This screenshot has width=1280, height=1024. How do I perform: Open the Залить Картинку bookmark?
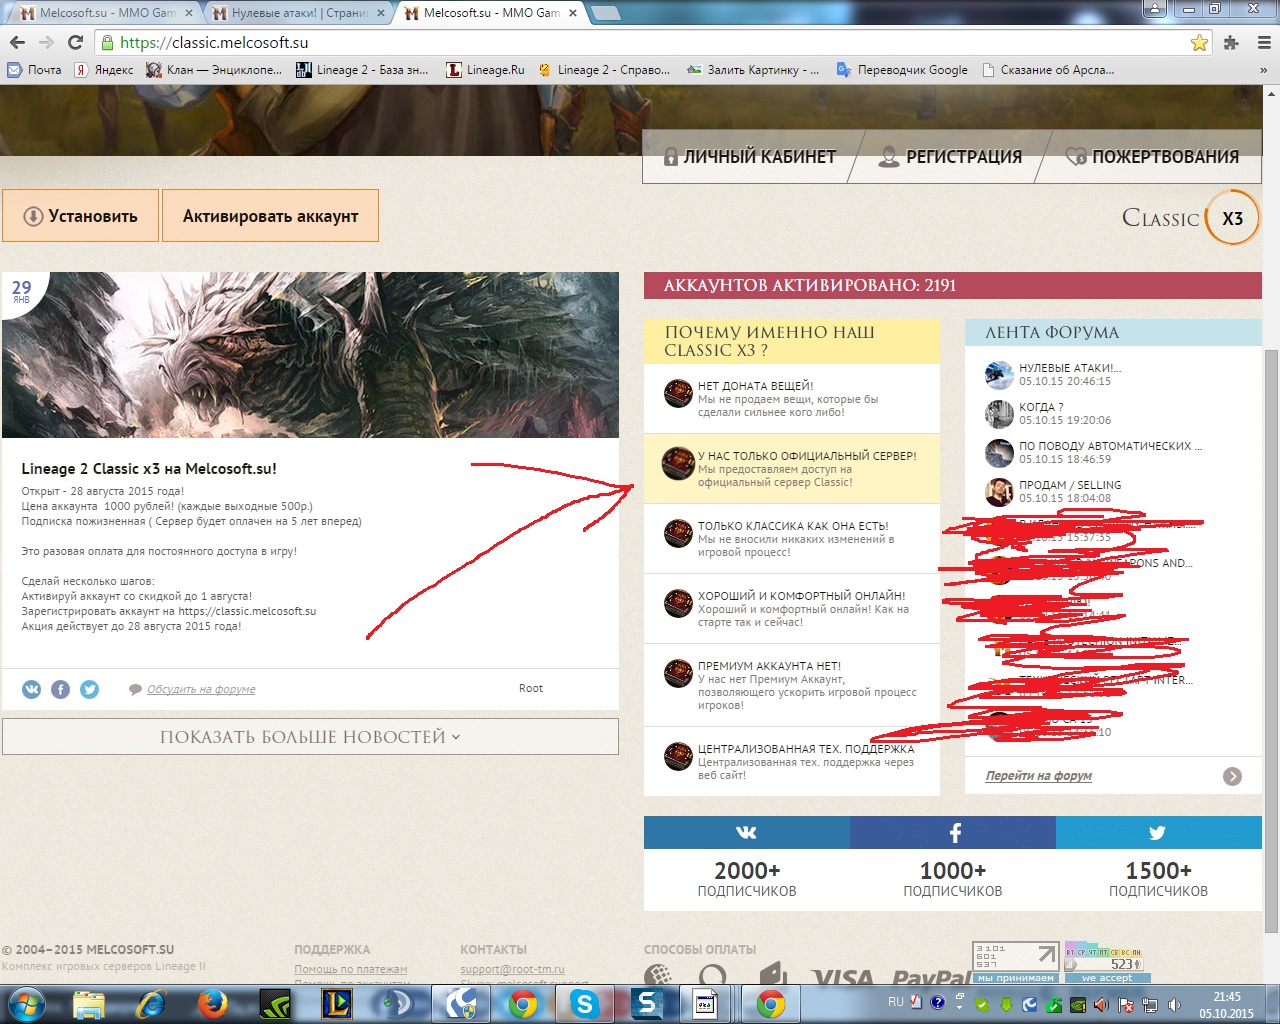[752, 70]
